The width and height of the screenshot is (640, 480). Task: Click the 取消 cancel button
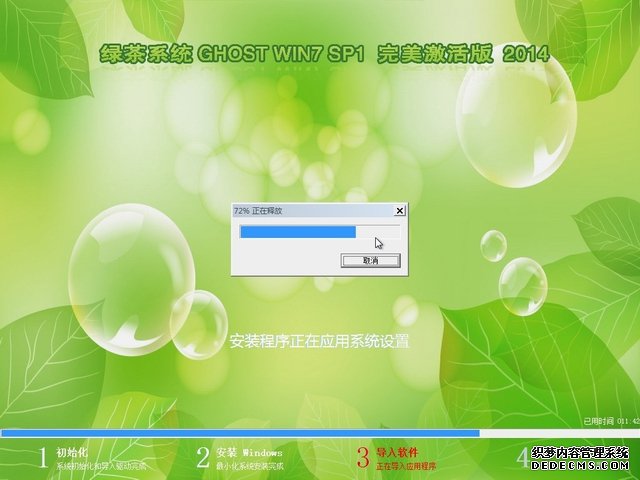point(371,260)
